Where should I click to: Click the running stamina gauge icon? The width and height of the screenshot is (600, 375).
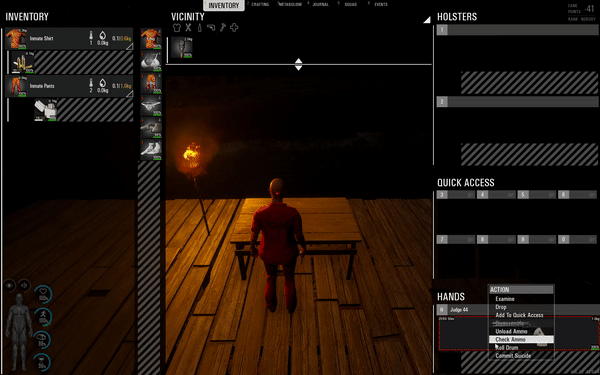[x=43, y=317]
